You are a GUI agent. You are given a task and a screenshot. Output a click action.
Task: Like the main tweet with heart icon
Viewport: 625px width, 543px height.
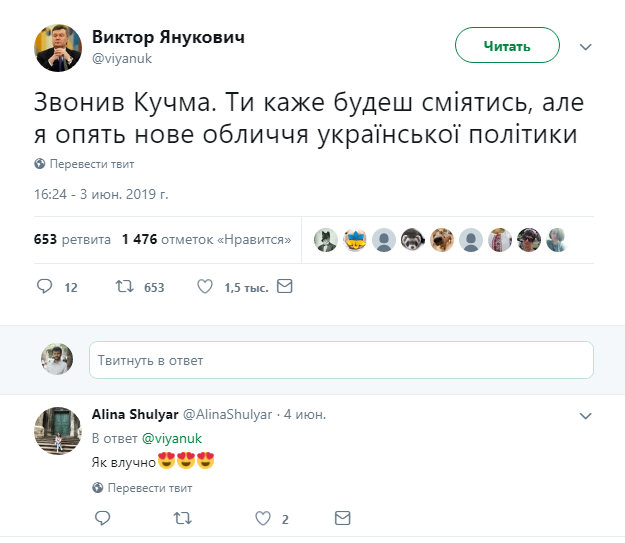(205, 287)
